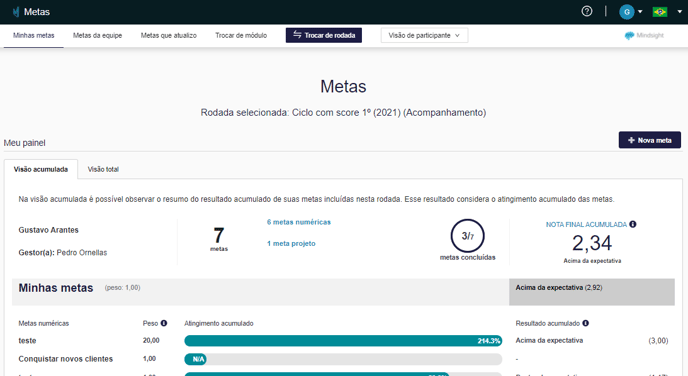Click the Metas app logo icon
Screen dimensions: 688x376
point(16,12)
